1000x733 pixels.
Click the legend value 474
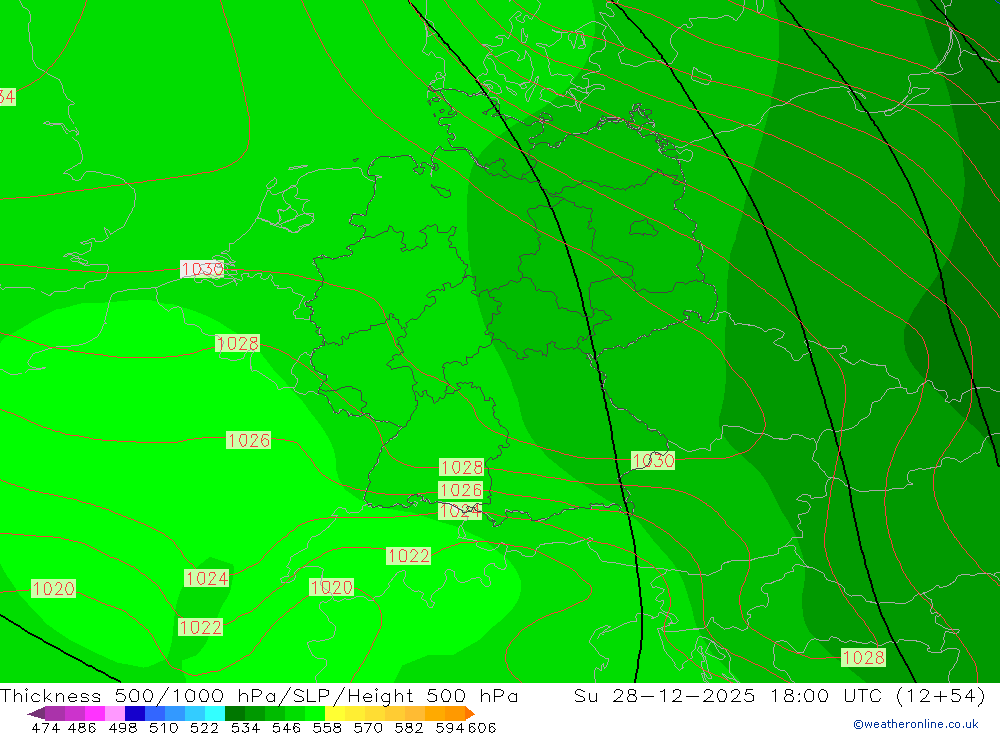point(45,728)
